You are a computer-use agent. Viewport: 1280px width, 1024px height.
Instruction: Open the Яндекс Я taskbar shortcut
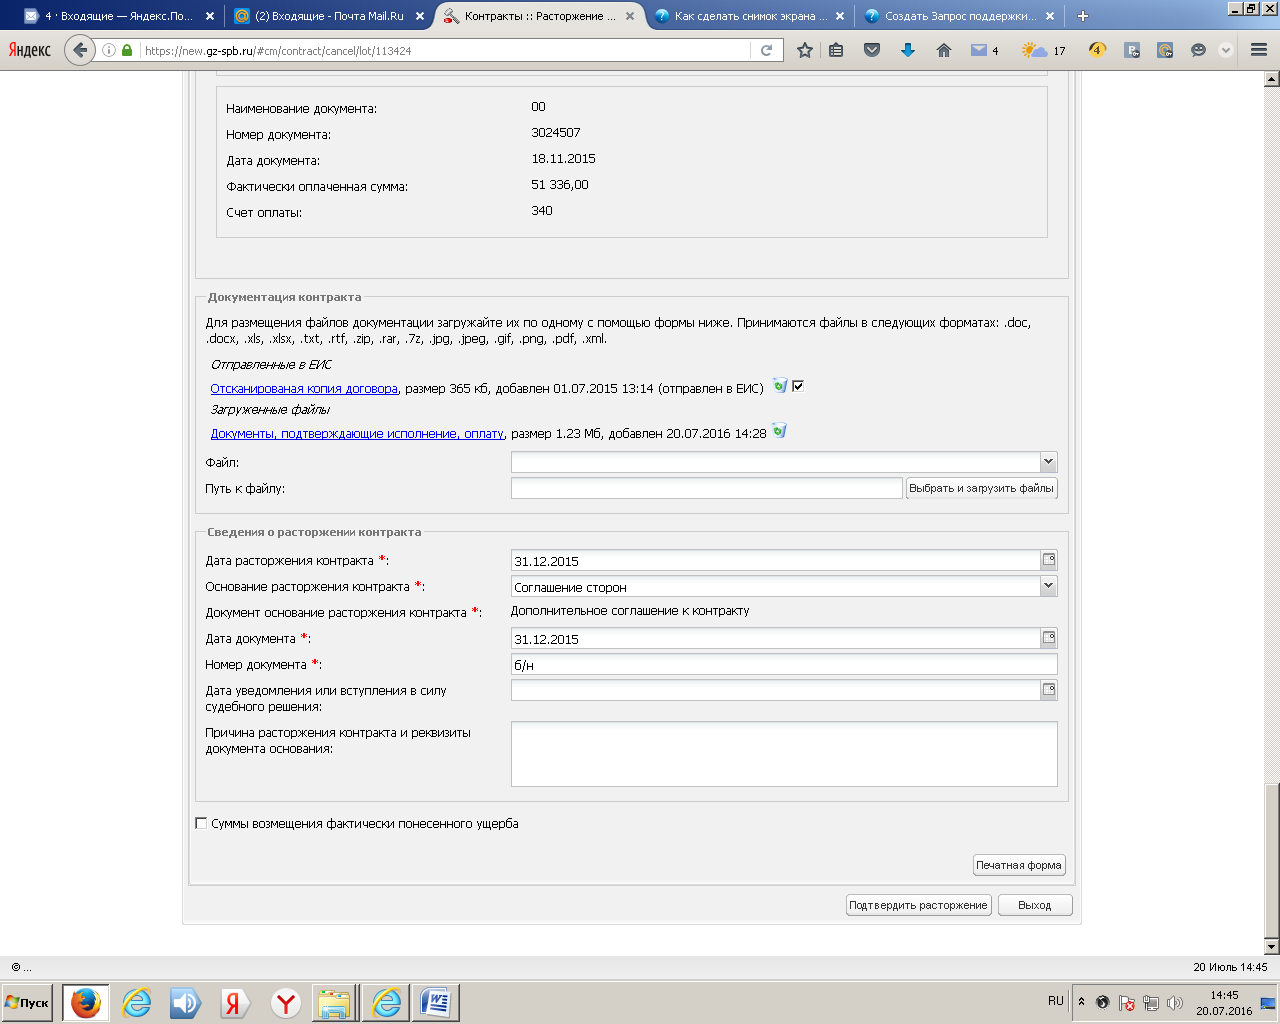(x=235, y=1002)
